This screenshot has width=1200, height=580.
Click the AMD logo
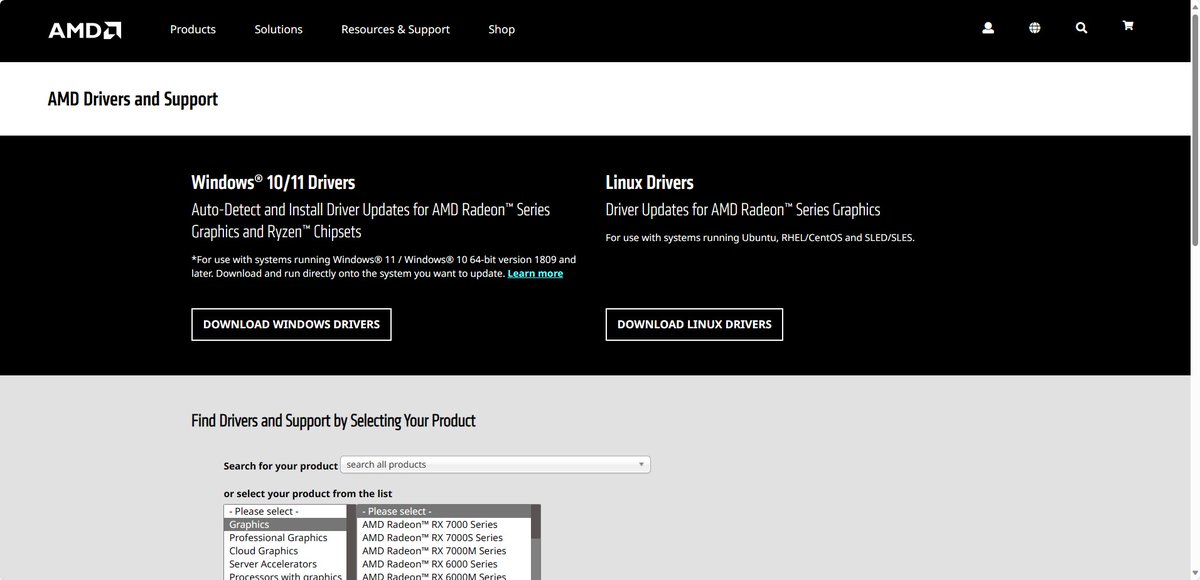pos(85,30)
